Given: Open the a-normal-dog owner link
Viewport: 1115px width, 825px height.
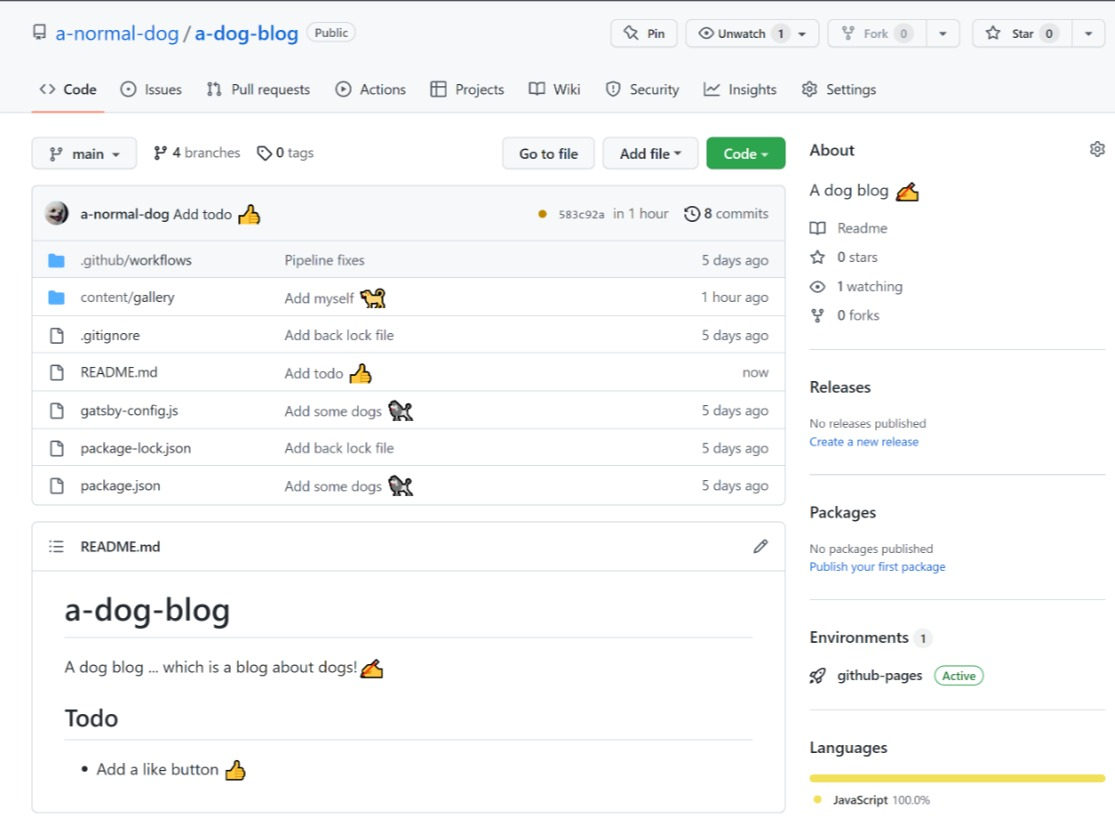Looking at the screenshot, I should pyautogui.click(x=117, y=33).
